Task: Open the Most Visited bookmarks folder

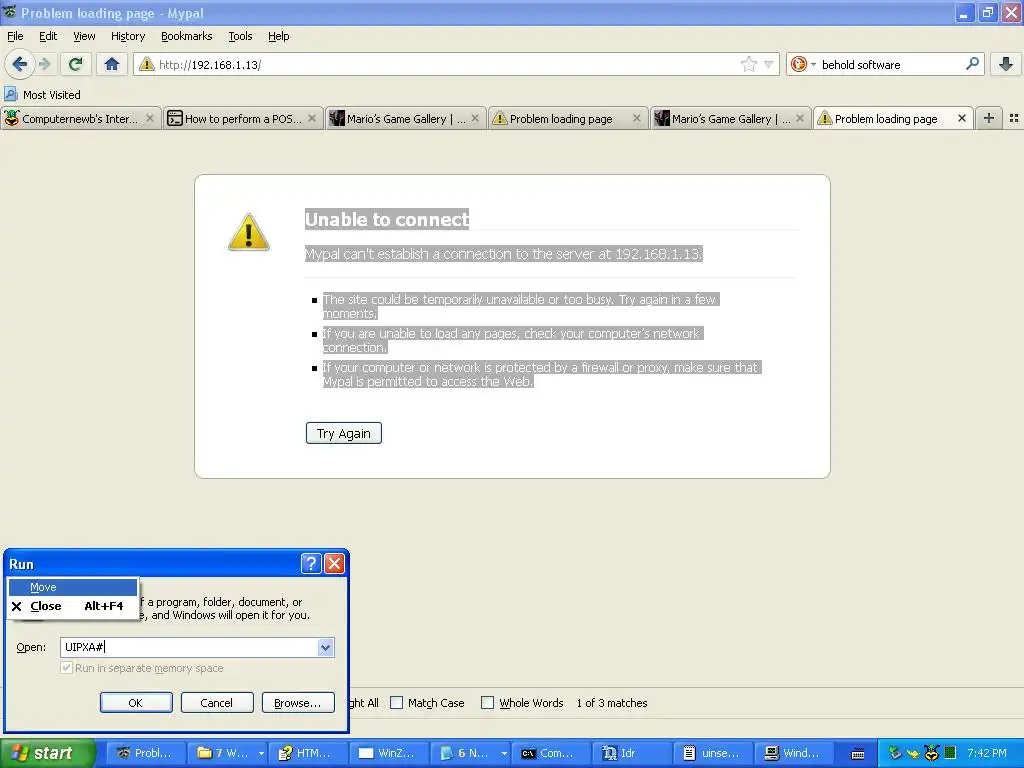Action: (42, 95)
